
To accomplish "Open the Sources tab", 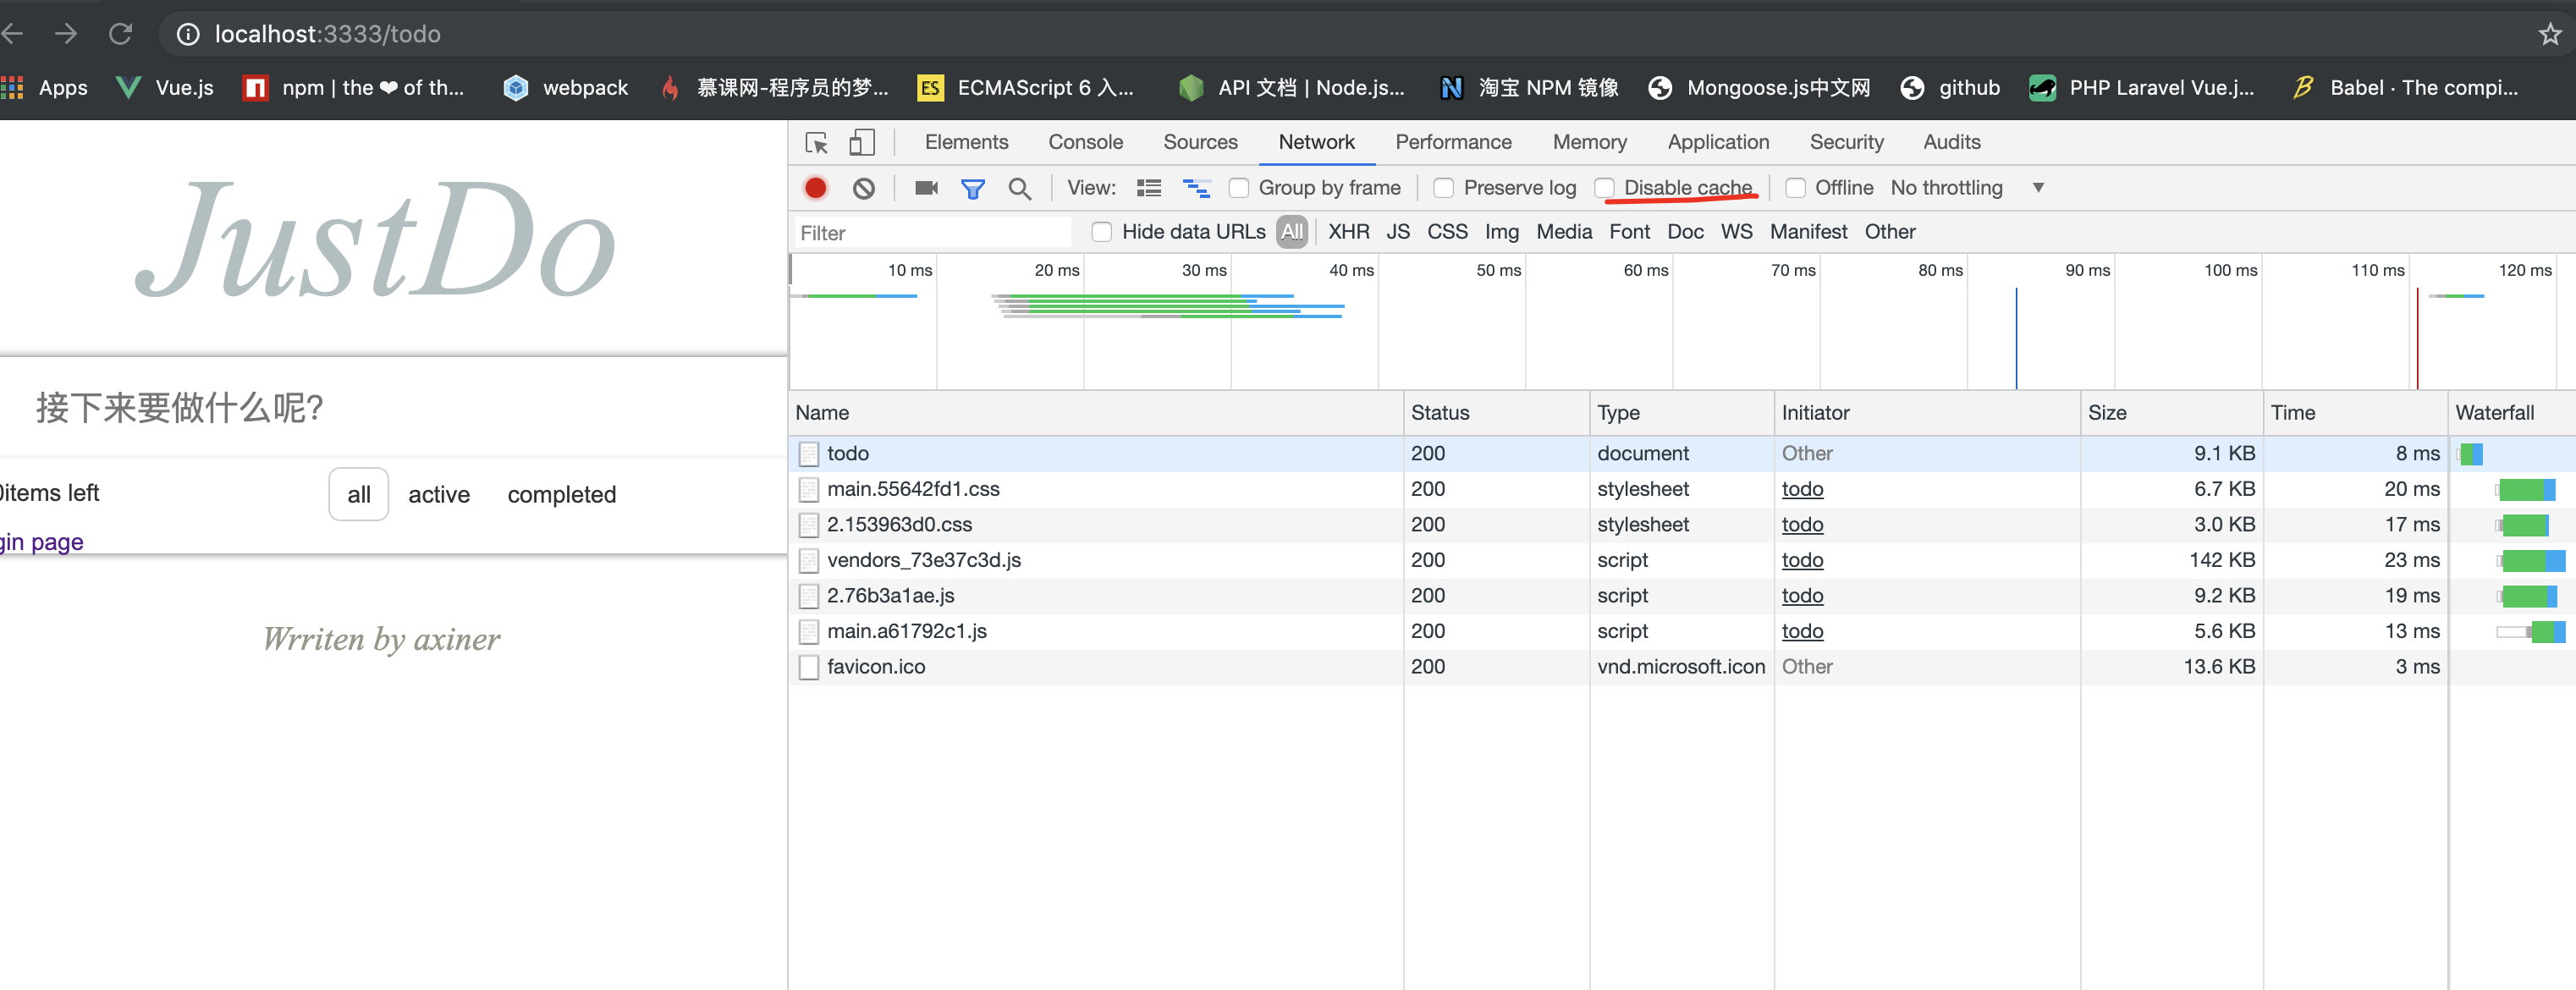I will [x=1200, y=142].
